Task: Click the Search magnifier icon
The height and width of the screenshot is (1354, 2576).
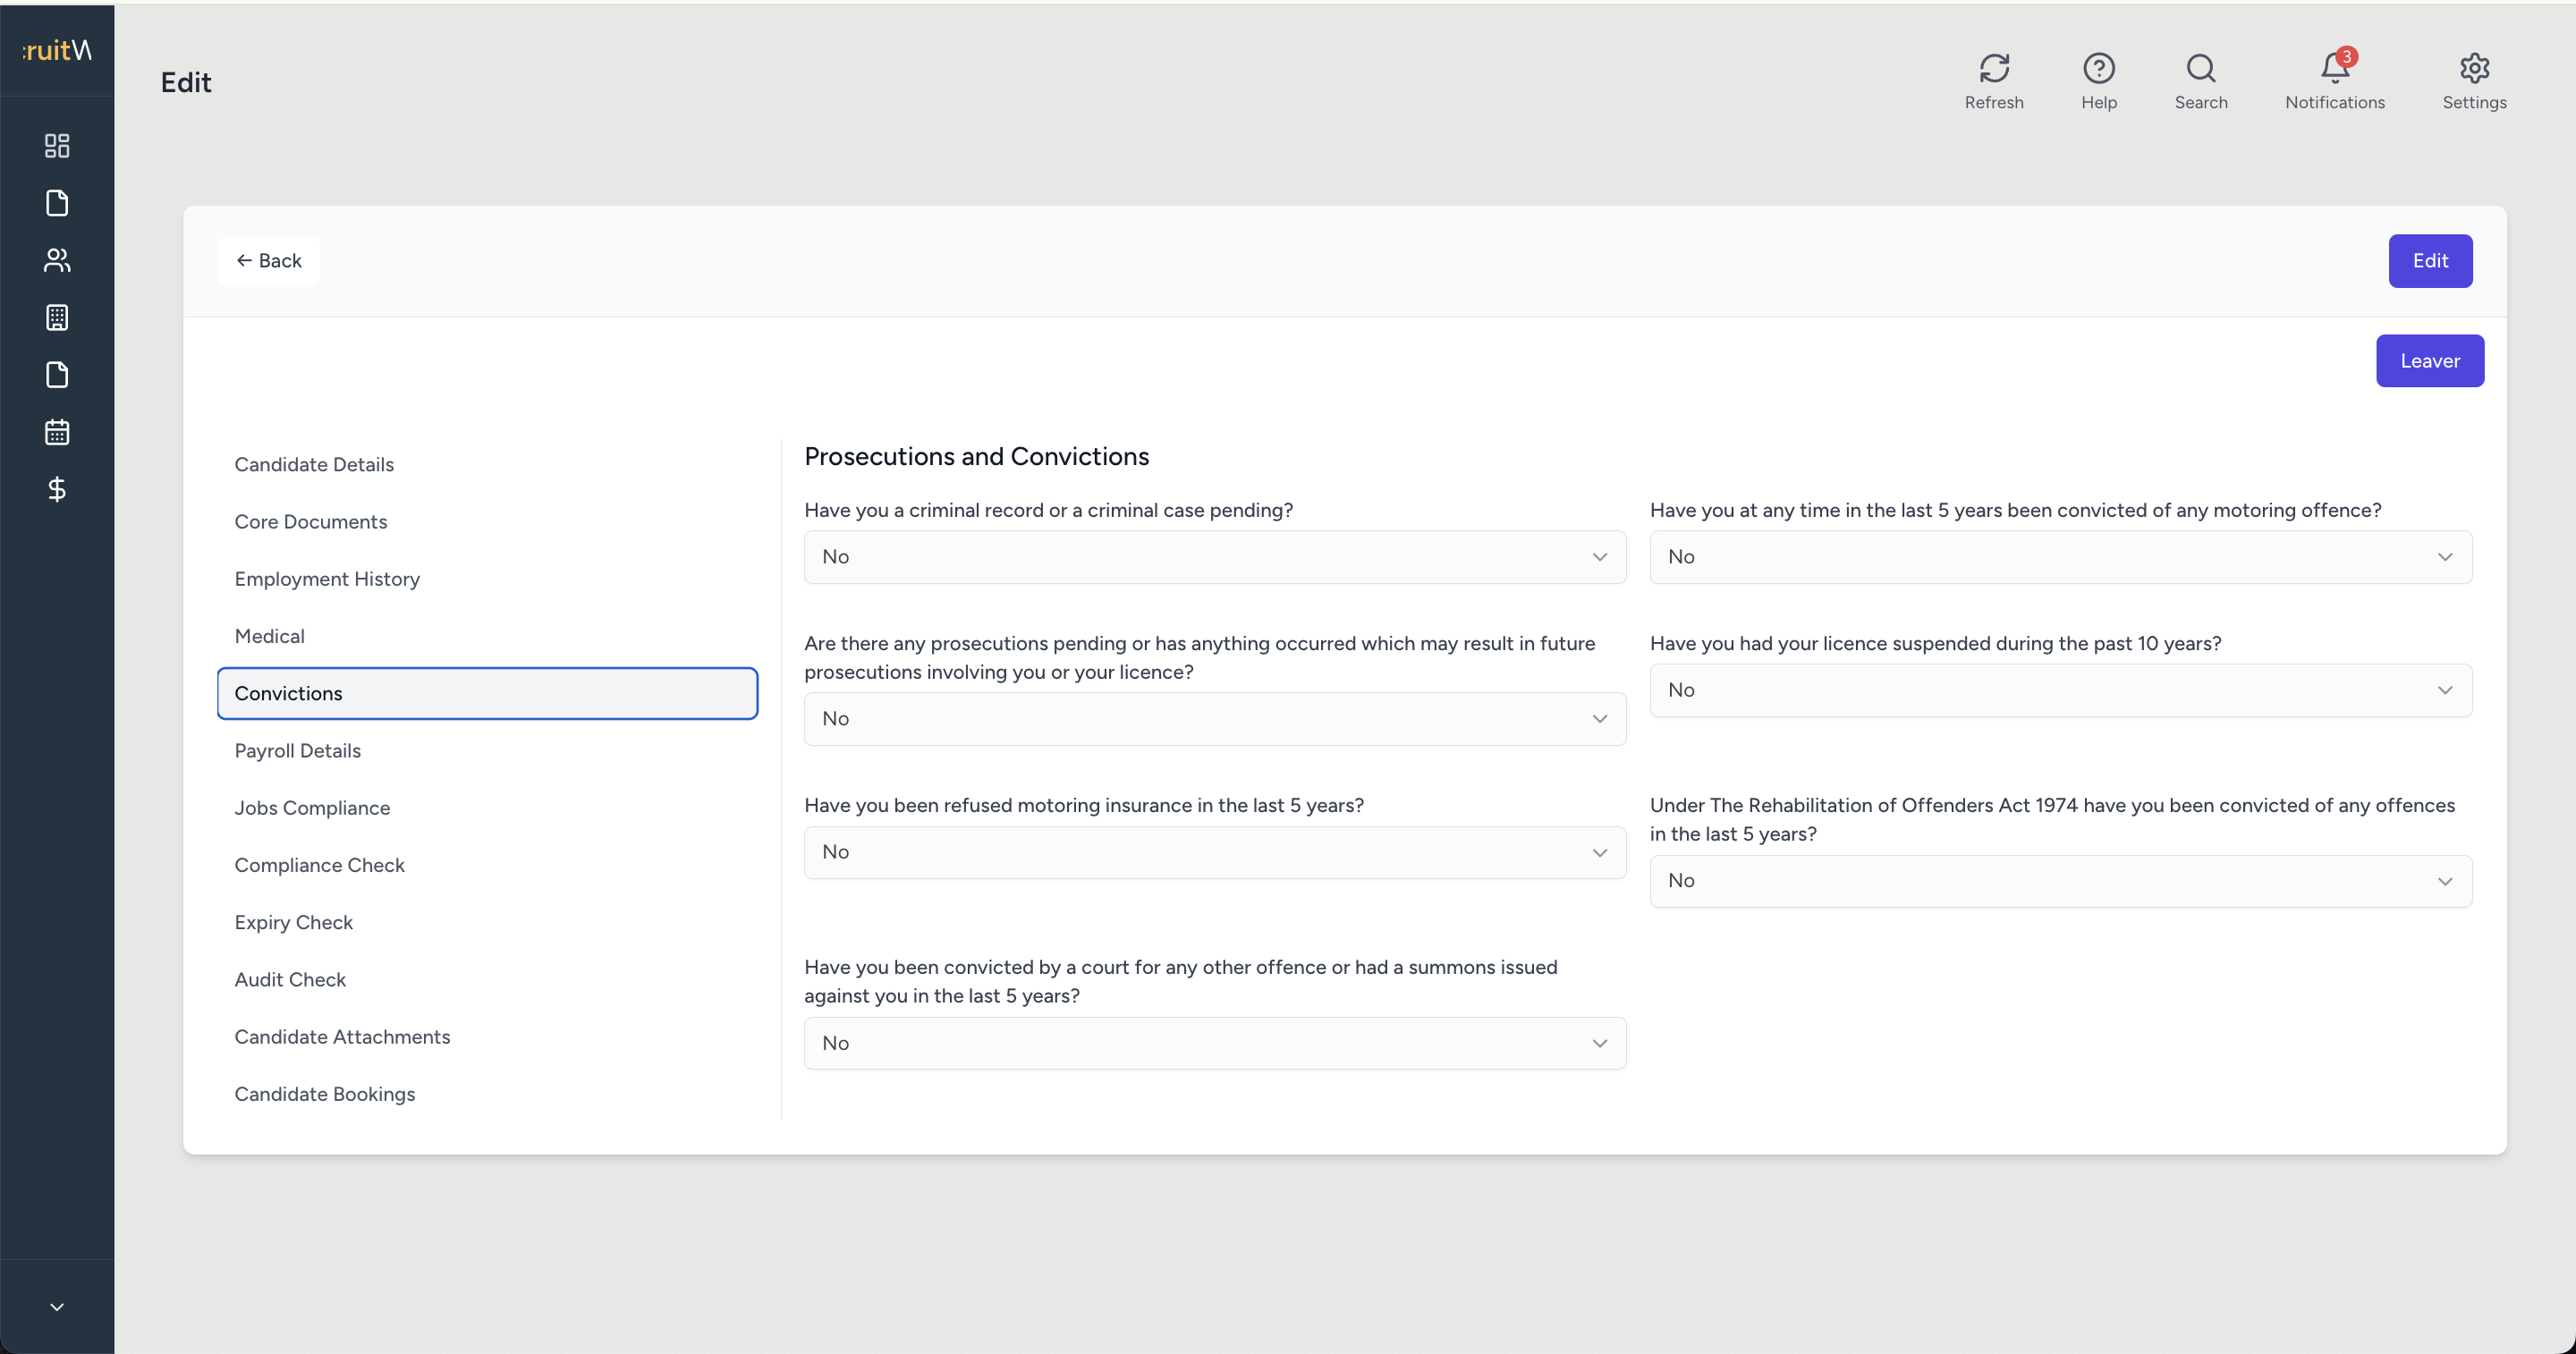Action: [x=2200, y=68]
